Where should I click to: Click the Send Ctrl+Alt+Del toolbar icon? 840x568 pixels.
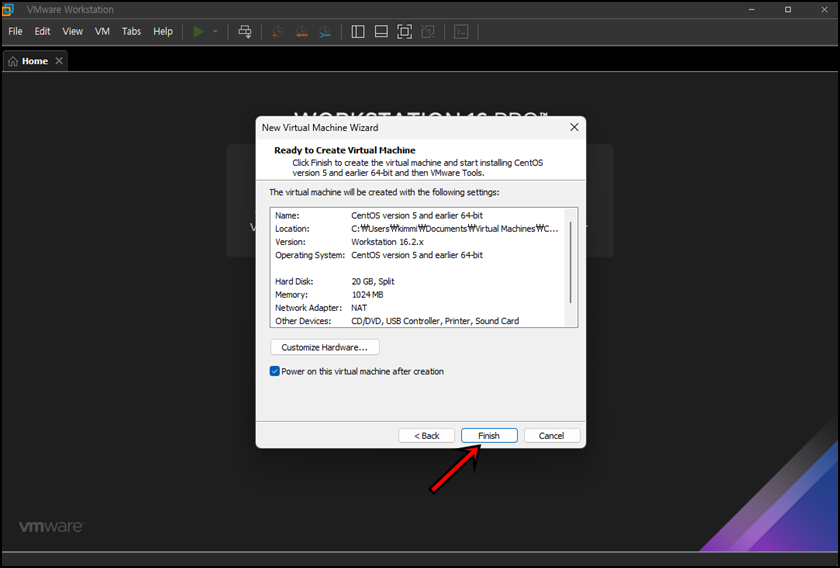point(245,32)
